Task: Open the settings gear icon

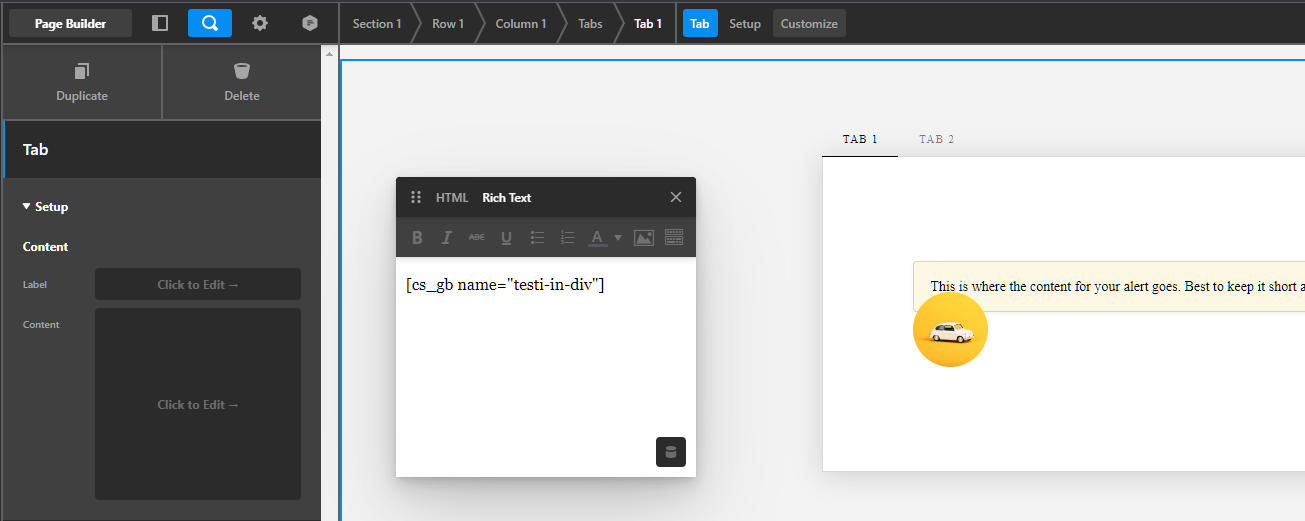Action: click(260, 23)
